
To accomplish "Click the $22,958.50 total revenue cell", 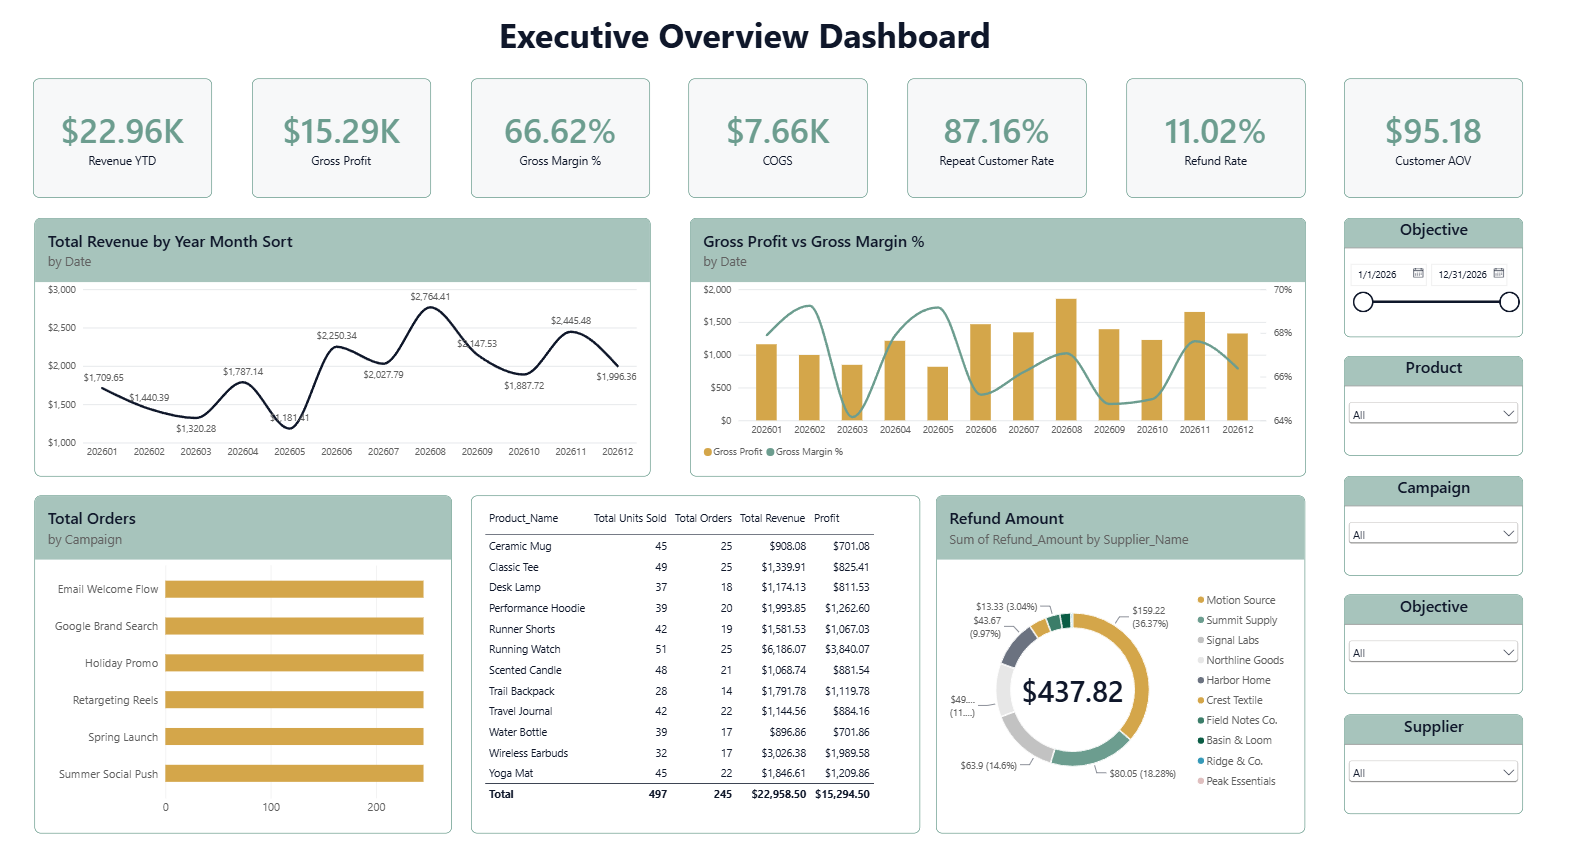I will [x=778, y=794].
